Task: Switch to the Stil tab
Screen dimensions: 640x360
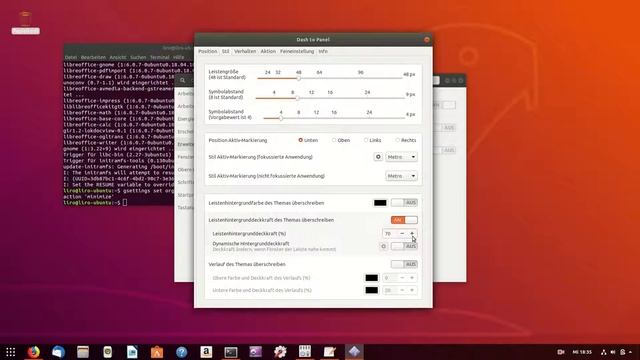Action: click(x=225, y=51)
